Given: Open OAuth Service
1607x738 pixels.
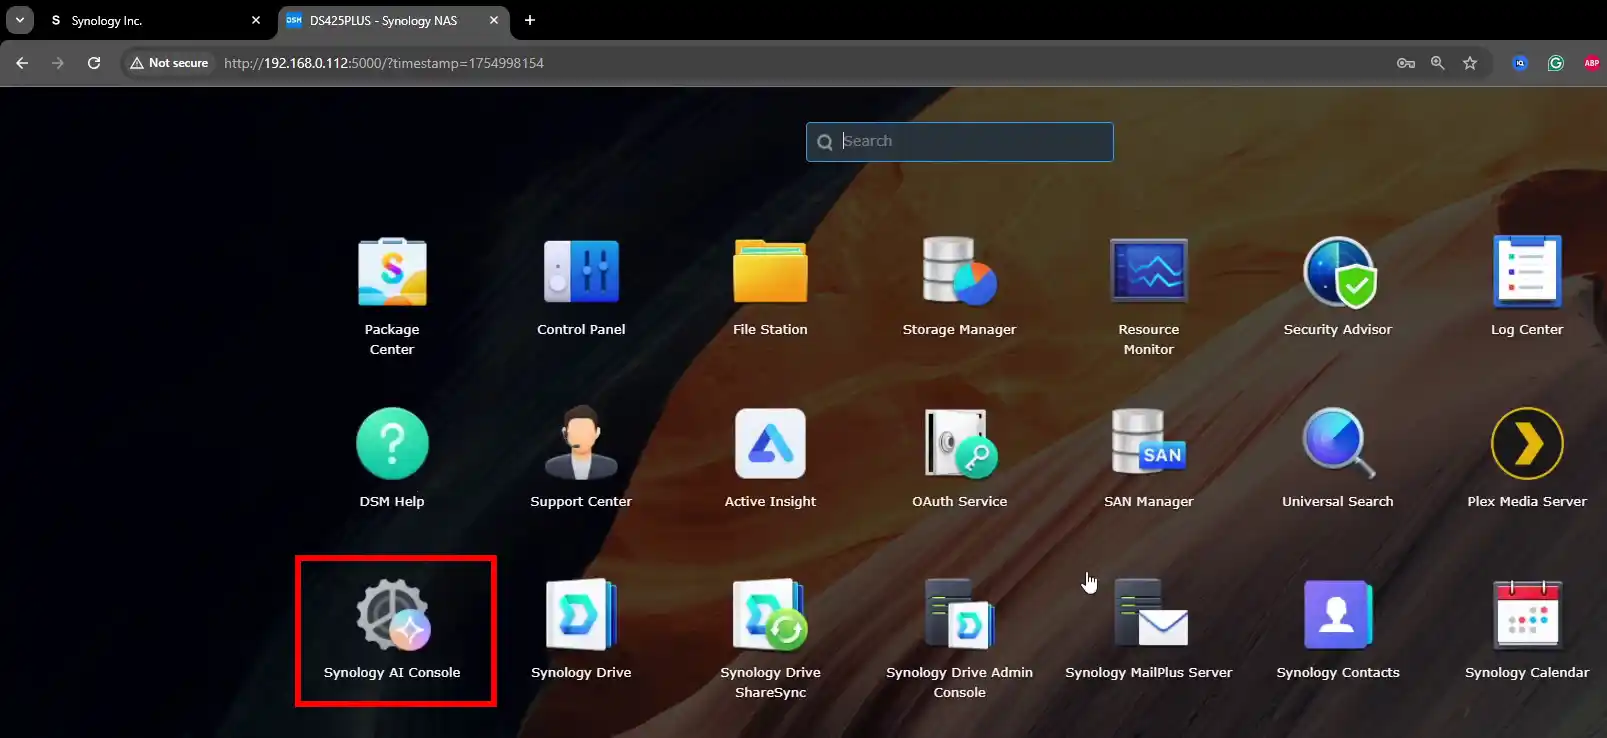Looking at the screenshot, I should (959, 444).
